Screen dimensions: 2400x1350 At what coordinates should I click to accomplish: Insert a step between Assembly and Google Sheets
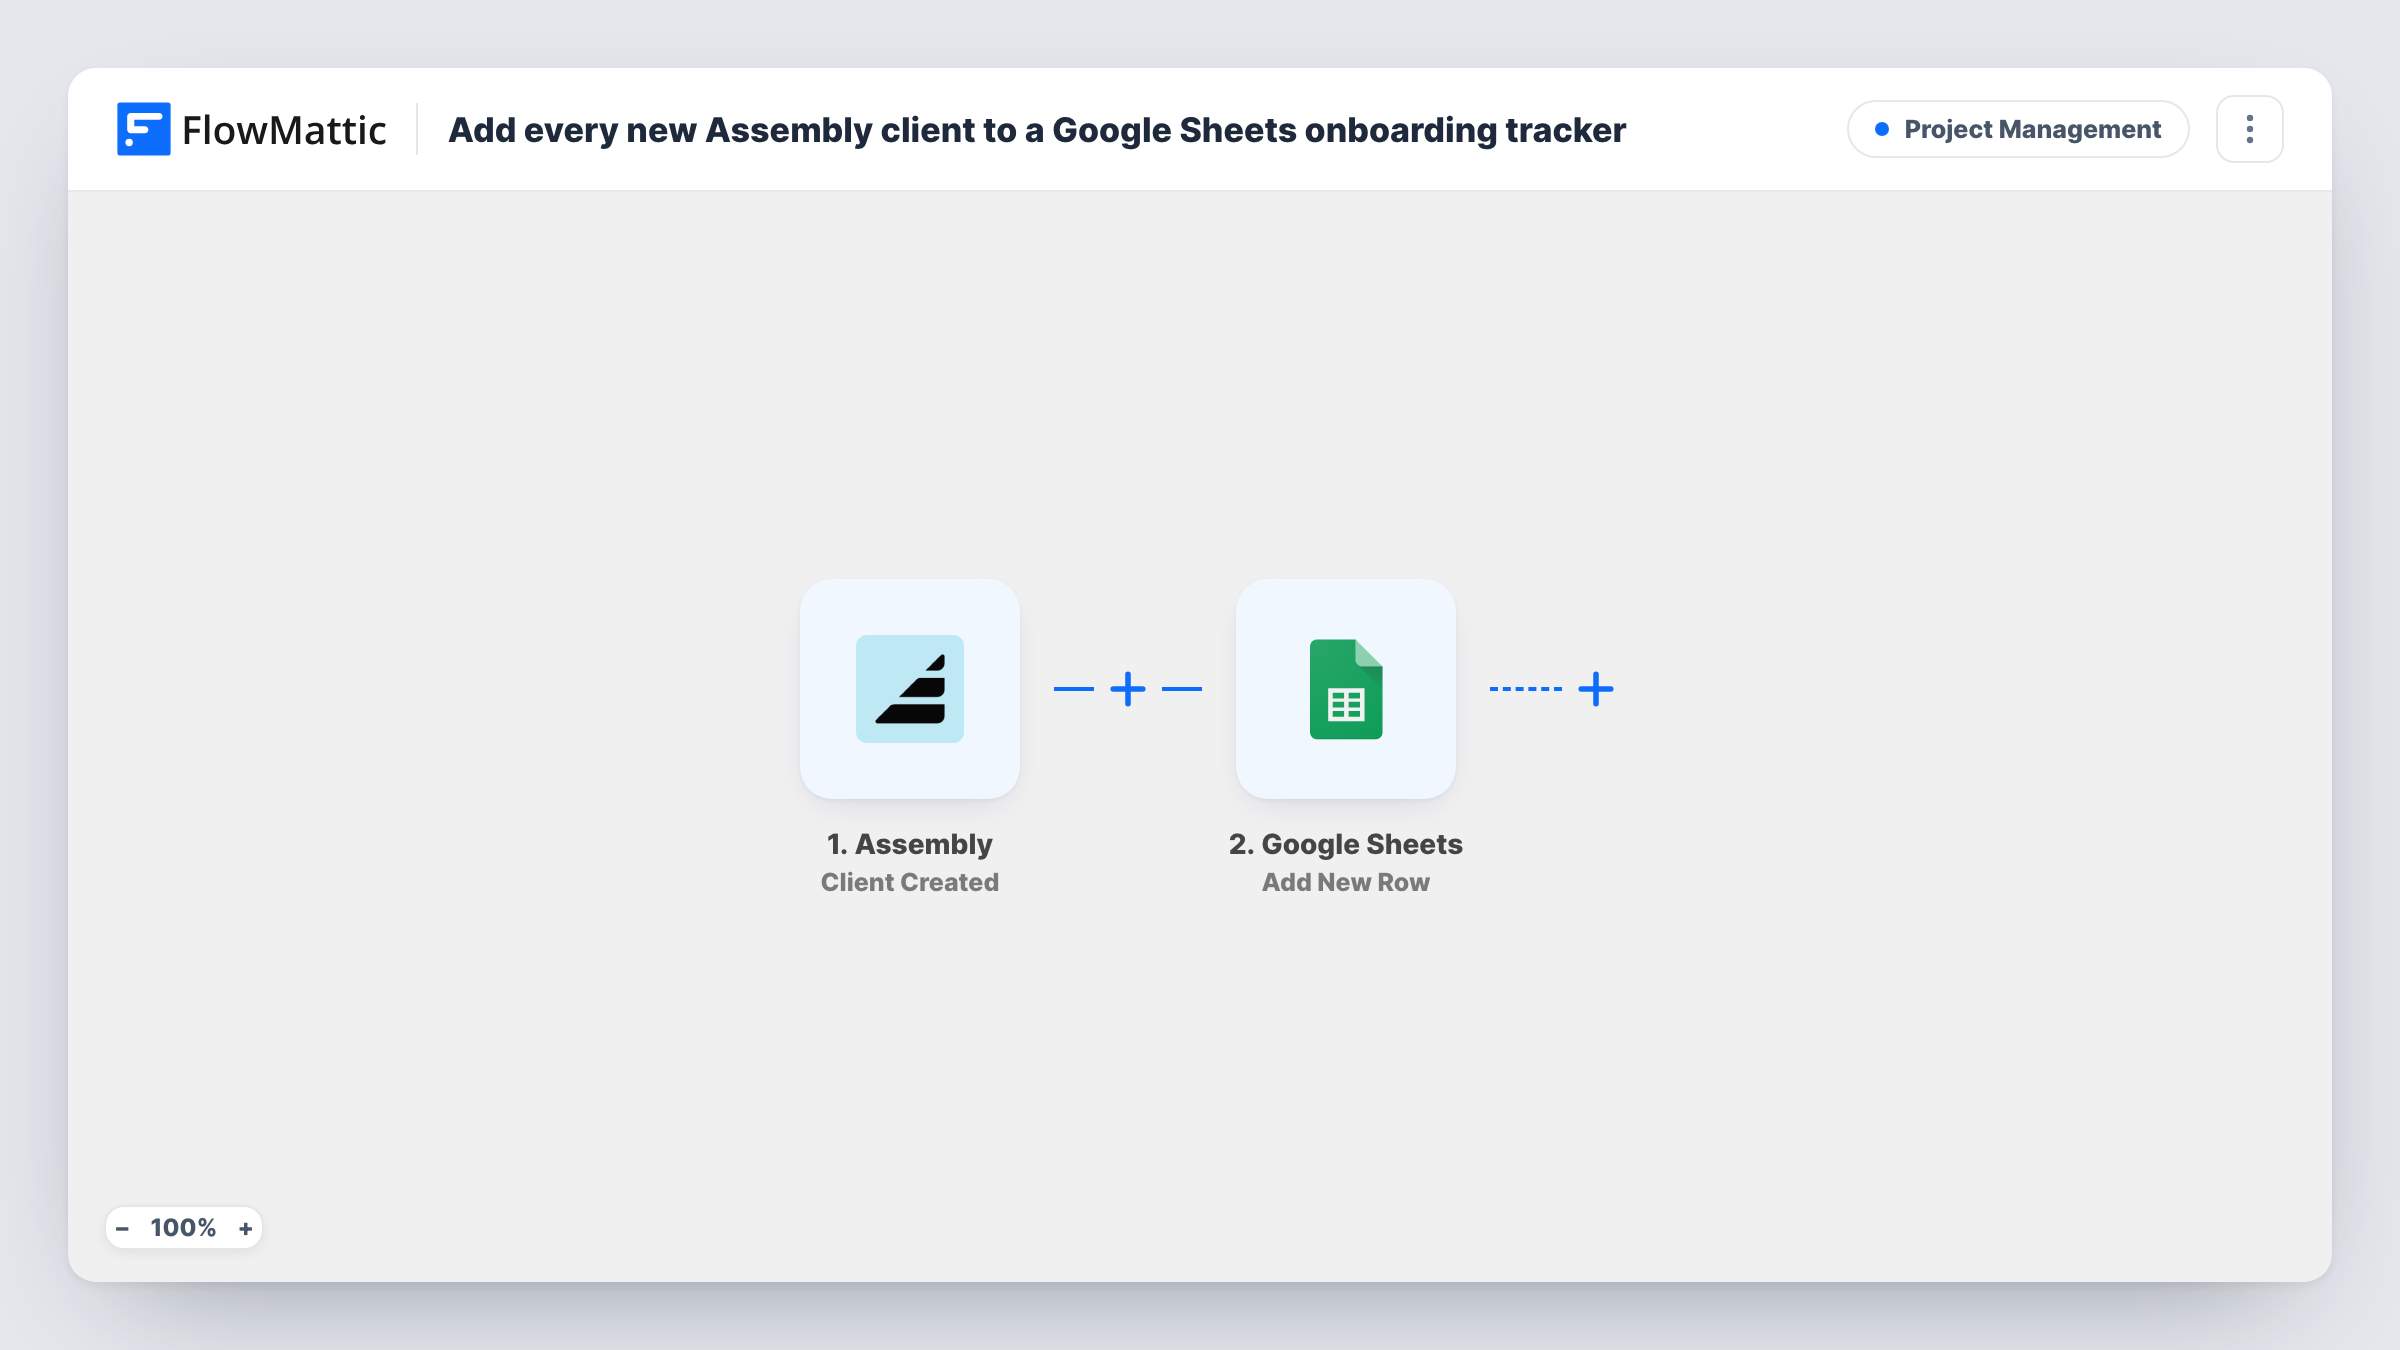(1128, 689)
